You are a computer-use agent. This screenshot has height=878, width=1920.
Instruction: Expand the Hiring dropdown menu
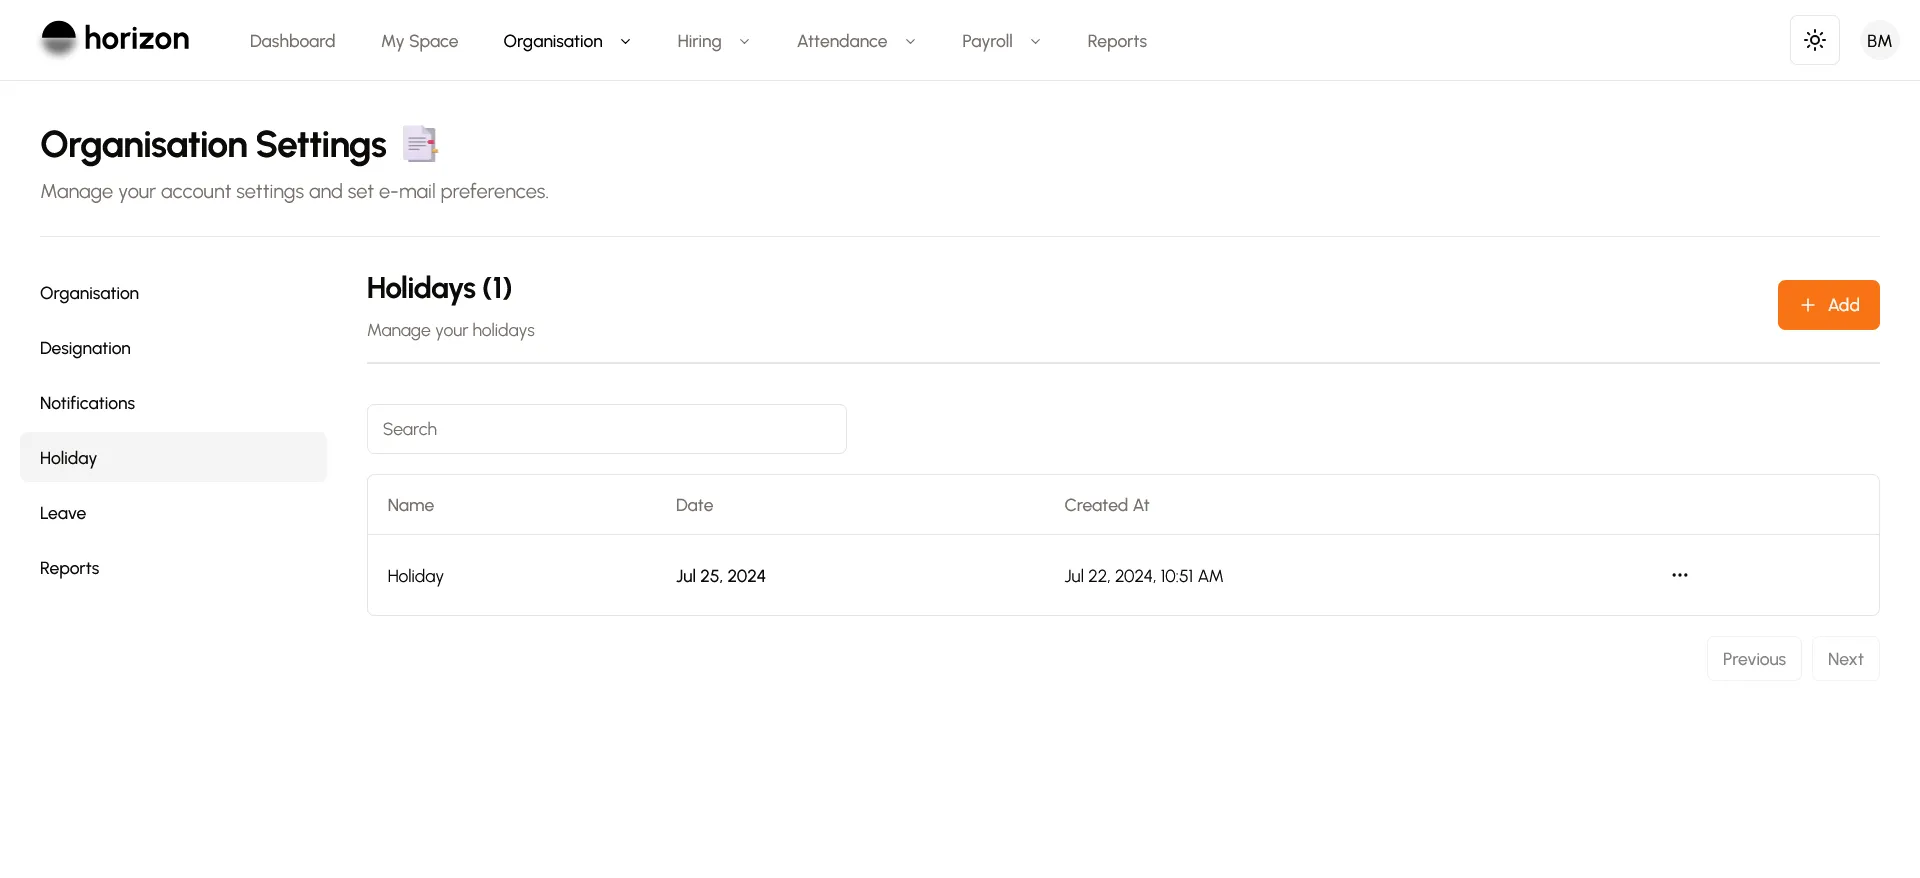point(713,41)
